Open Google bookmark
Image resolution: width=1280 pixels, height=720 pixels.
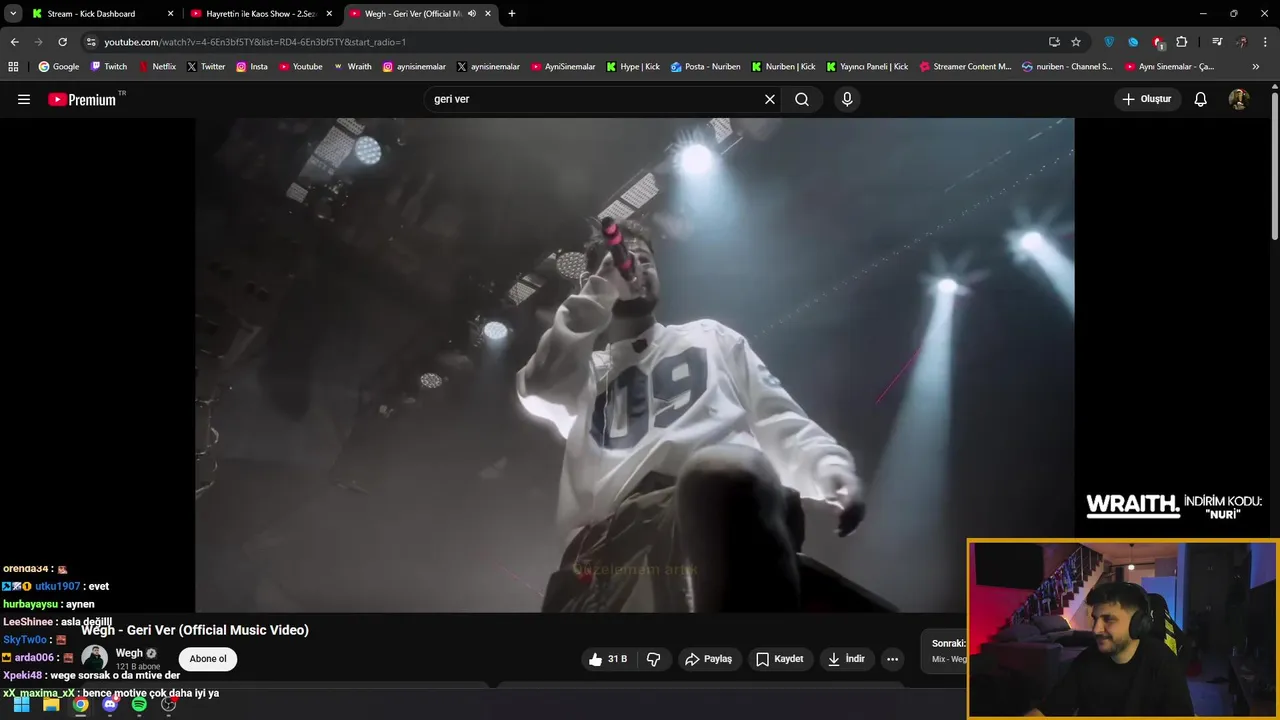pos(59,67)
